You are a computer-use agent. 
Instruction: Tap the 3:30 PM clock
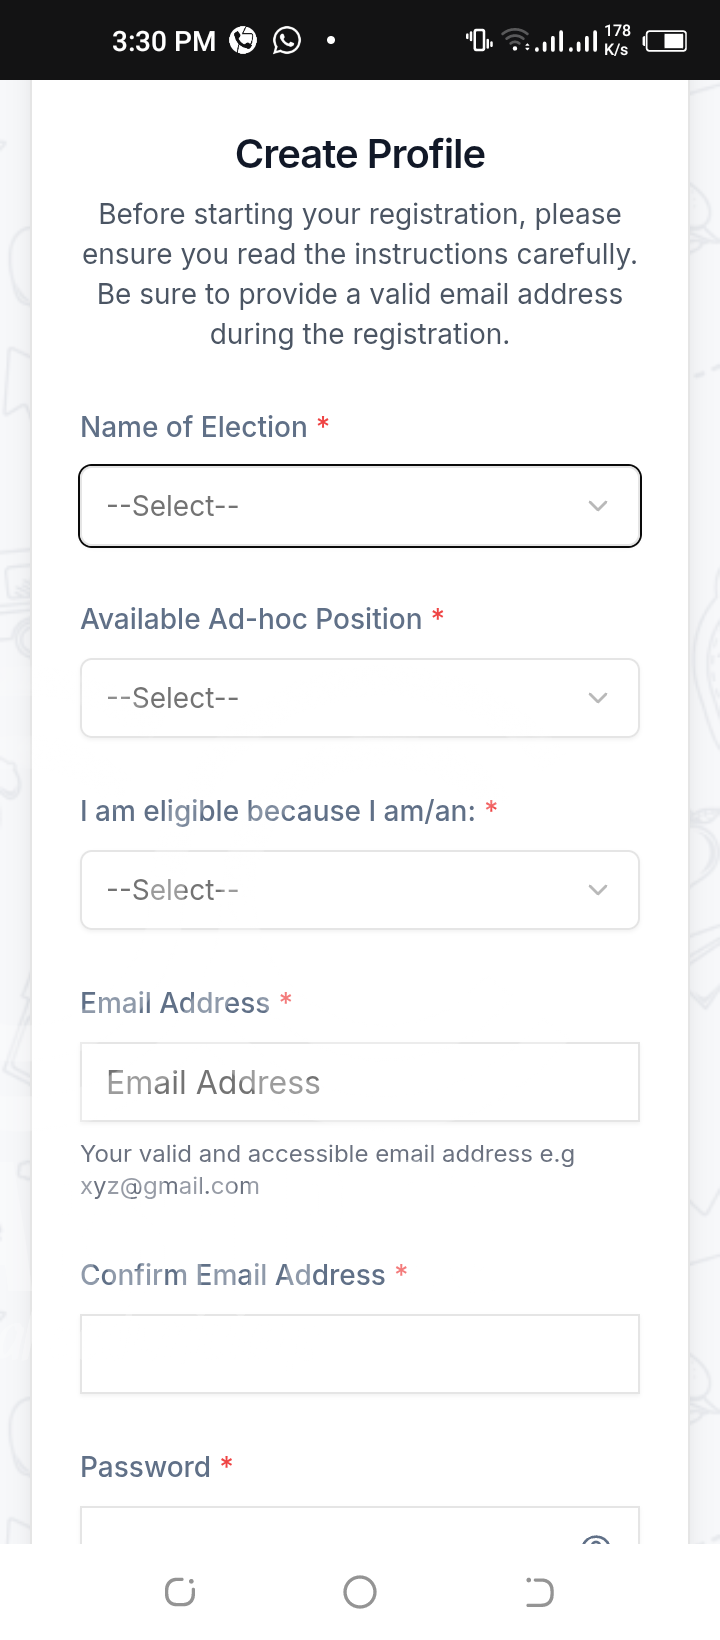click(x=164, y=41)
